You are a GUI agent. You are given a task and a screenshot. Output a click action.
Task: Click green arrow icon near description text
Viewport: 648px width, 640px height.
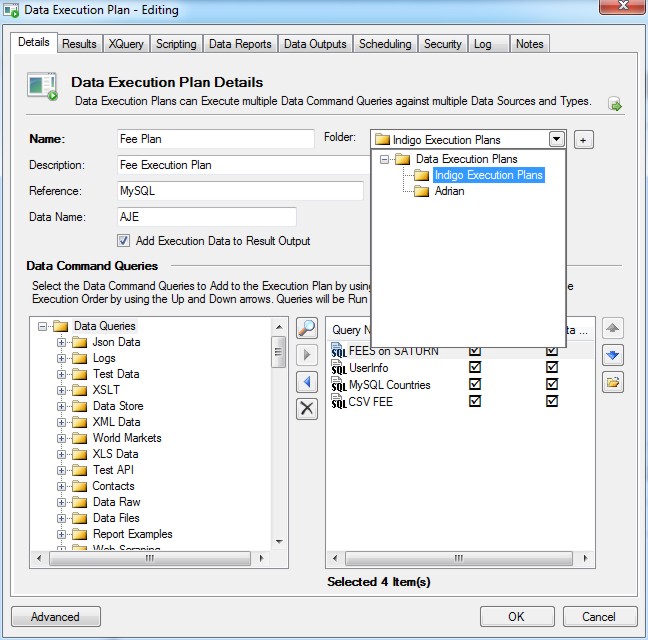pyautogui.click(x=615, y=104)
